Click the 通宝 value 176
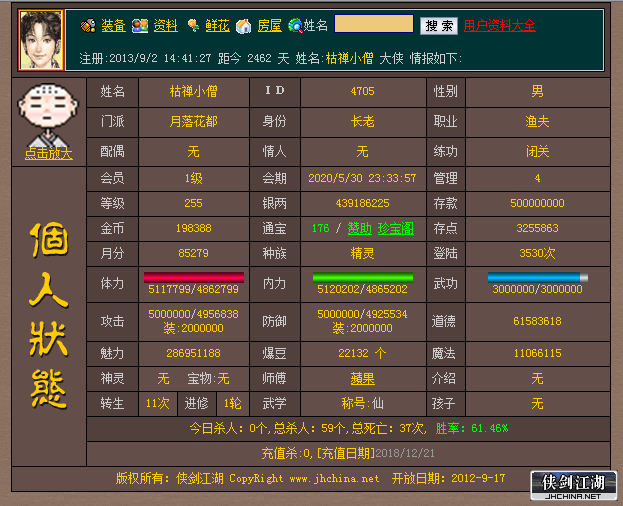Viewport: 623px width, 506px height. point(321,228)
